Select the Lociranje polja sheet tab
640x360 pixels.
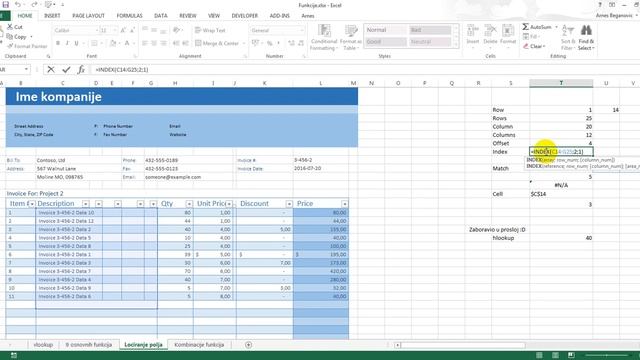143,345
